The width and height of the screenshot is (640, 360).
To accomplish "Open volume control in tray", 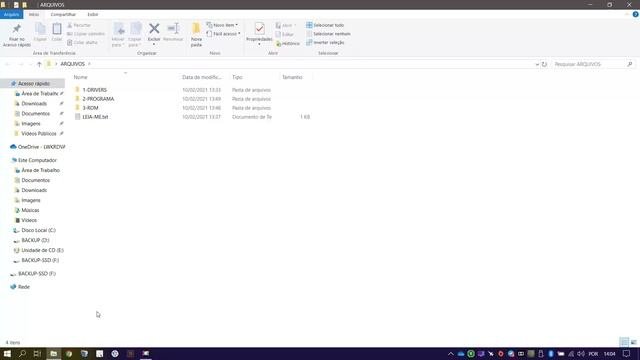I will pyautogui.click(x=581, y=354).
